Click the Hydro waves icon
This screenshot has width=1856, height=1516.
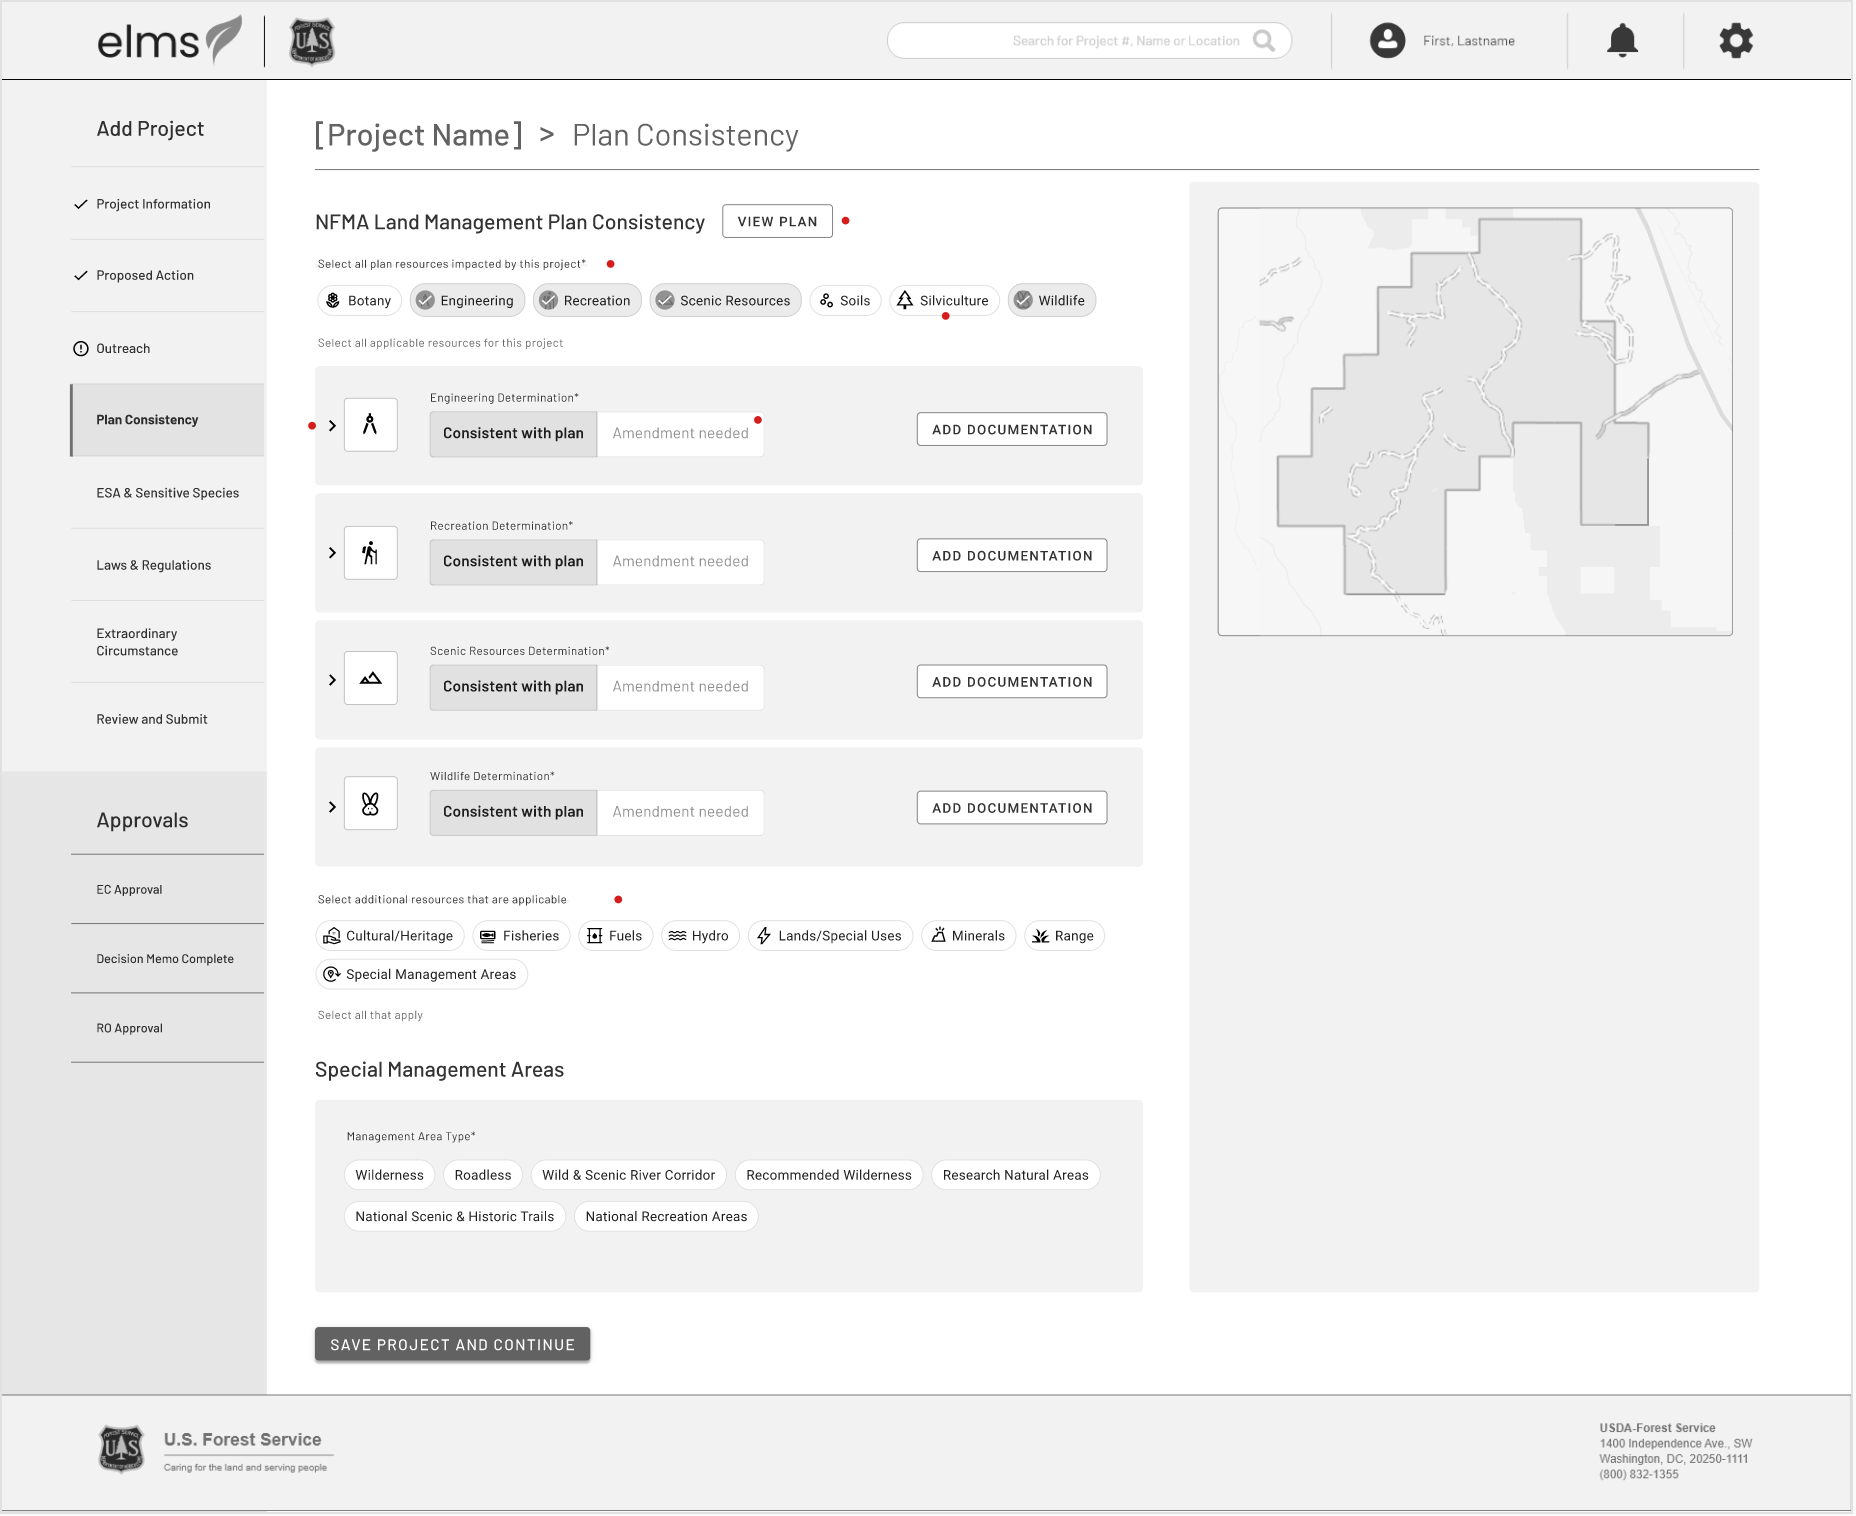coord(679,935)
